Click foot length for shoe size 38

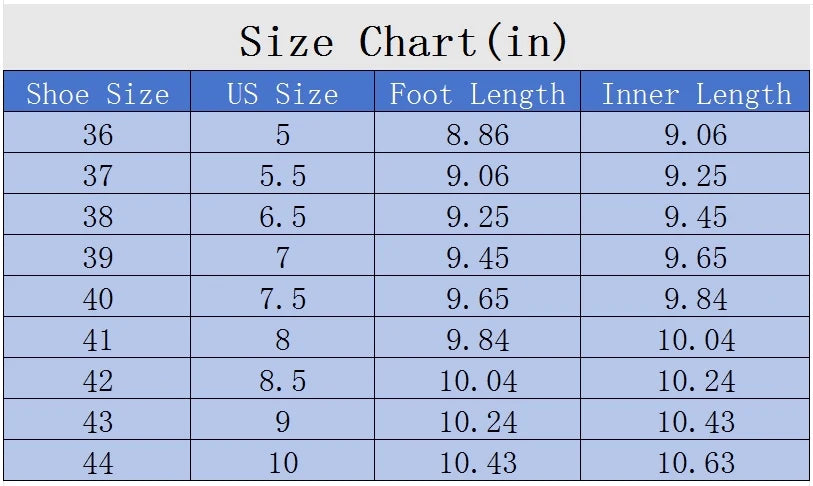point(477,217)
